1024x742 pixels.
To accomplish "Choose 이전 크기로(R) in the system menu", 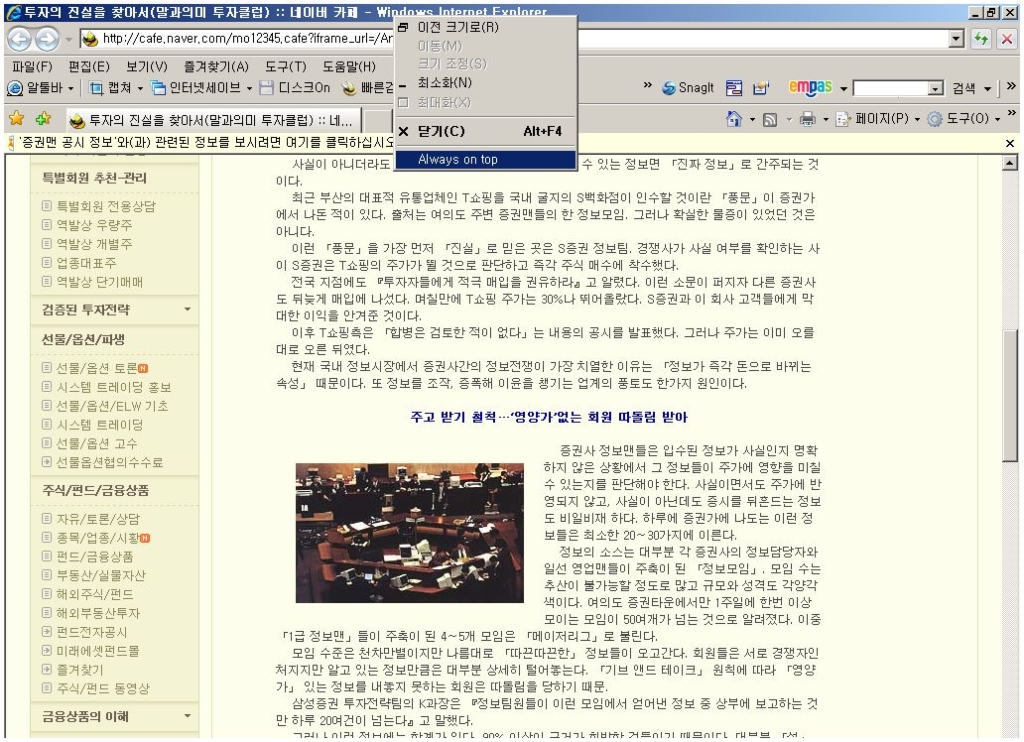I will [x=485, y=27].
